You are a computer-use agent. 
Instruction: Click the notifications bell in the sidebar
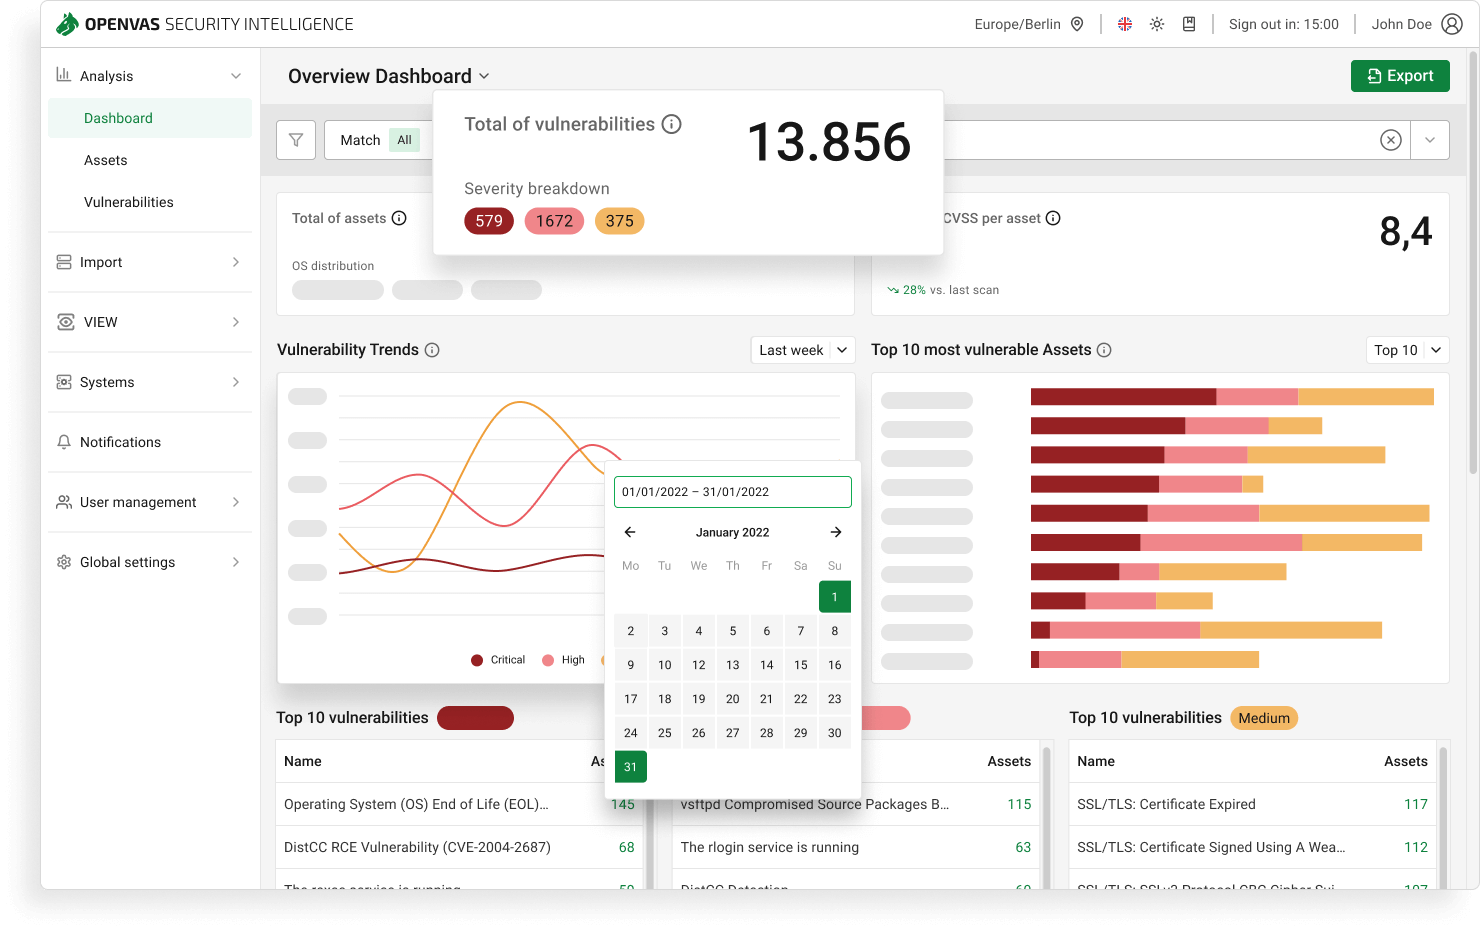pos(65,442)
